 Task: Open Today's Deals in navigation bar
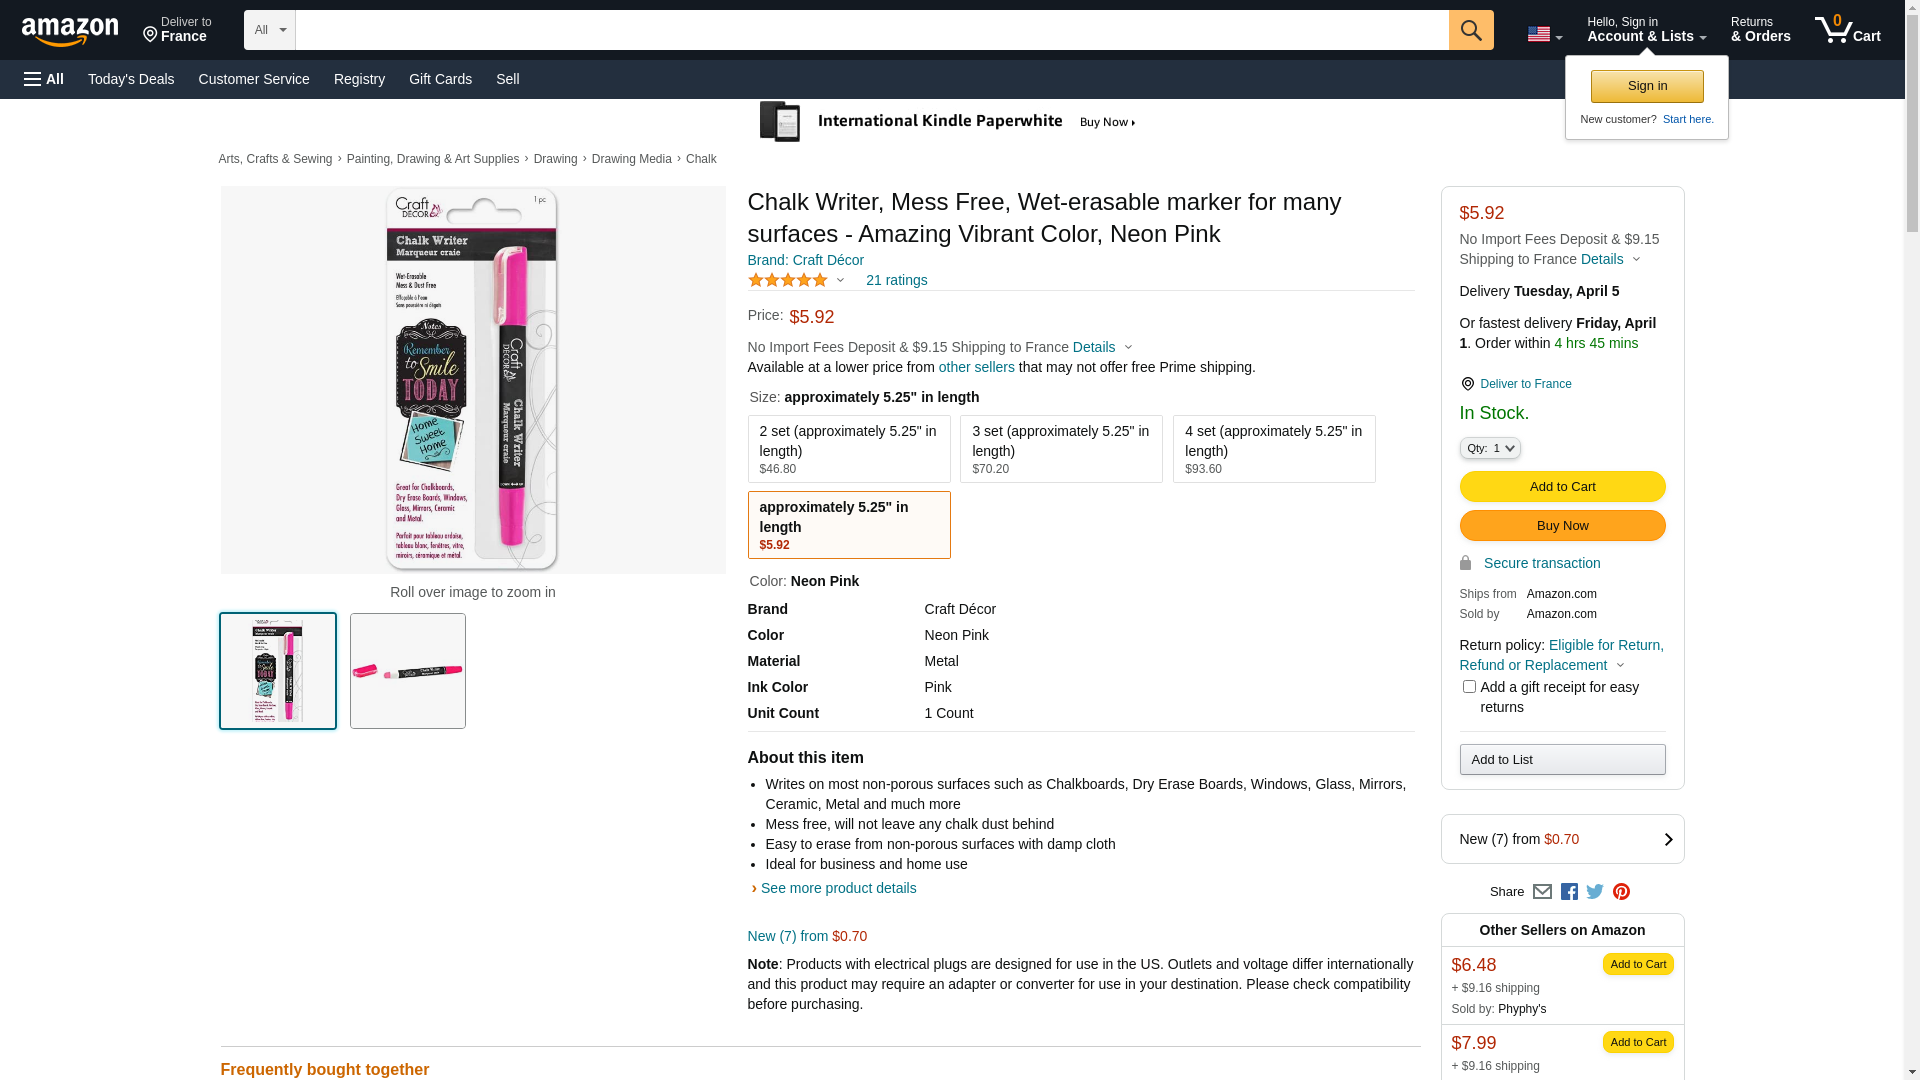pos(131,79)
